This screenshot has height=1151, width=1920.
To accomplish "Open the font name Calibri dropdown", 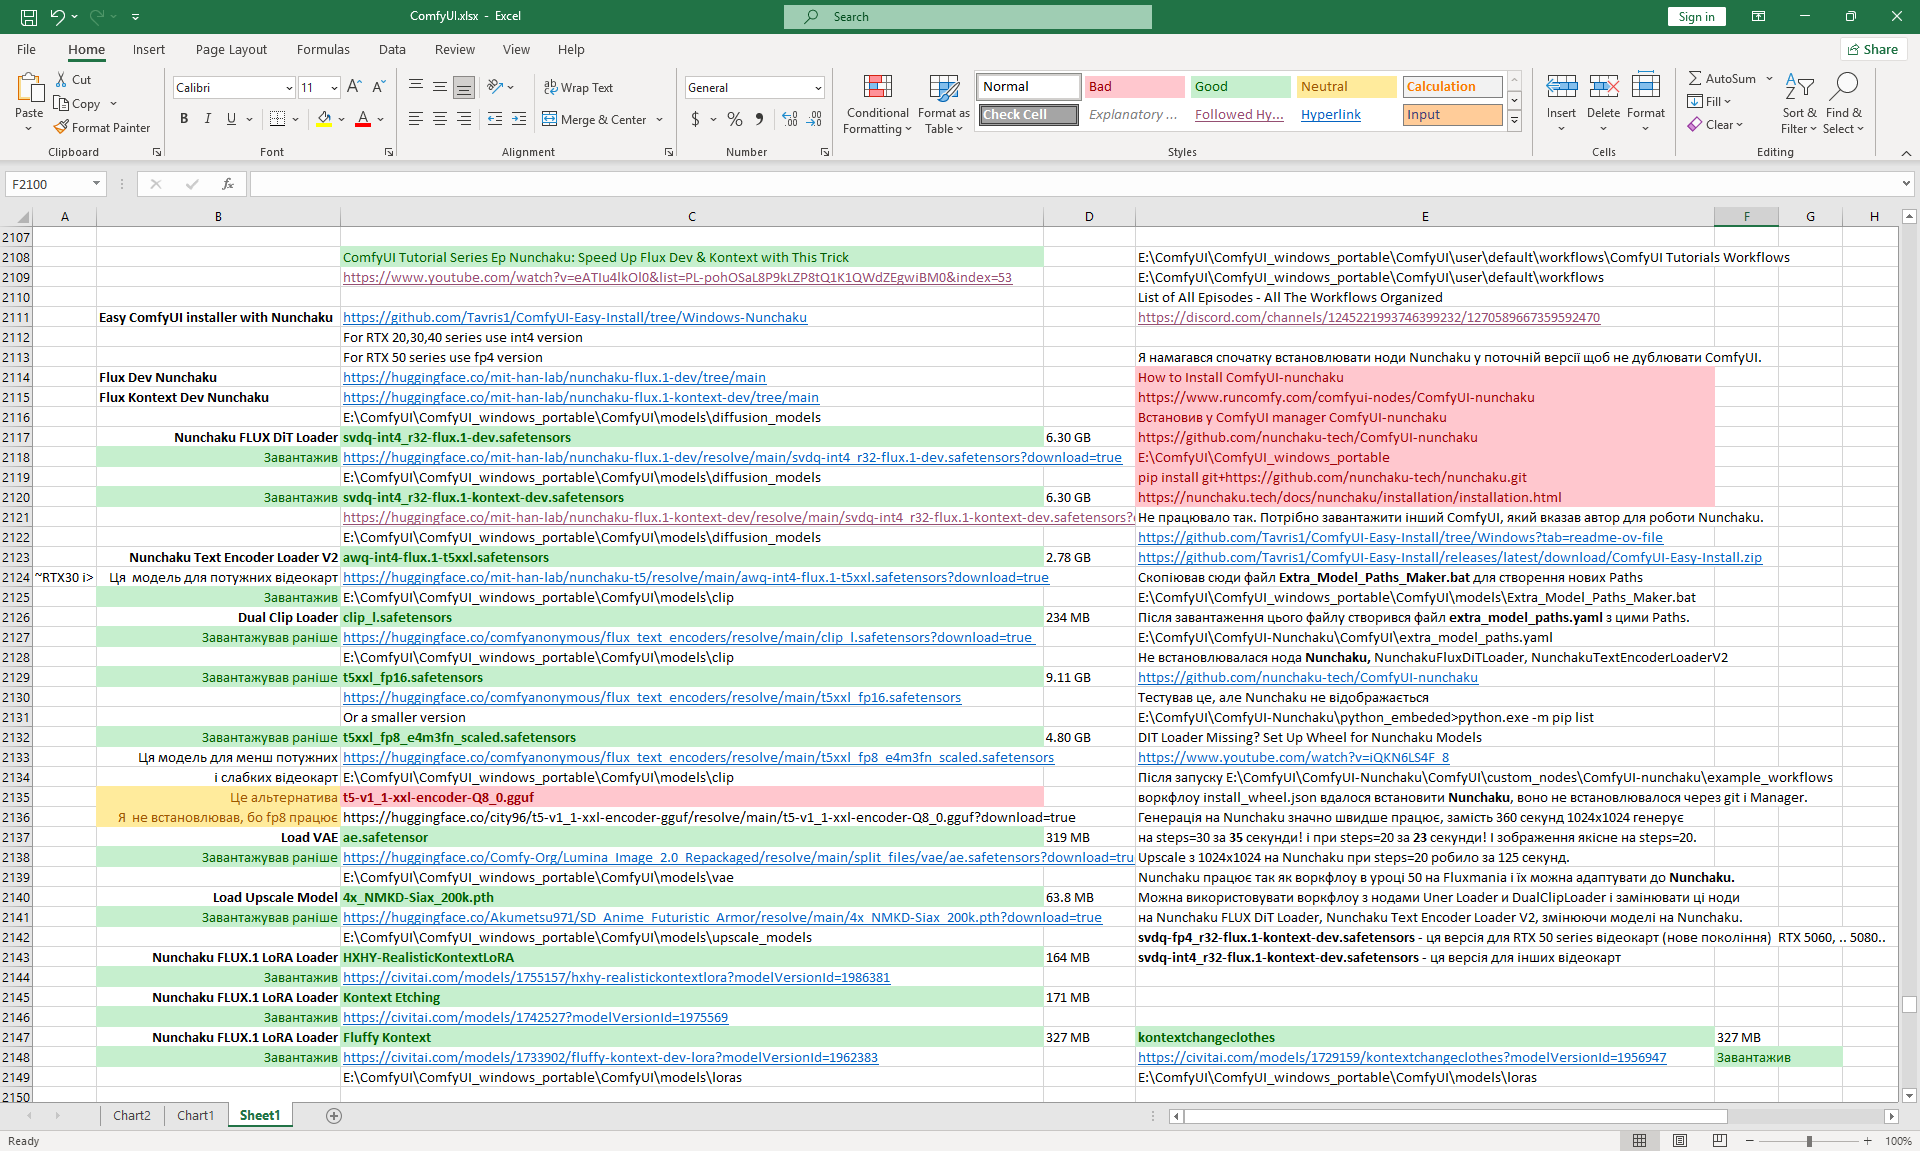I will pyautogui.click(x=289, y=88).
